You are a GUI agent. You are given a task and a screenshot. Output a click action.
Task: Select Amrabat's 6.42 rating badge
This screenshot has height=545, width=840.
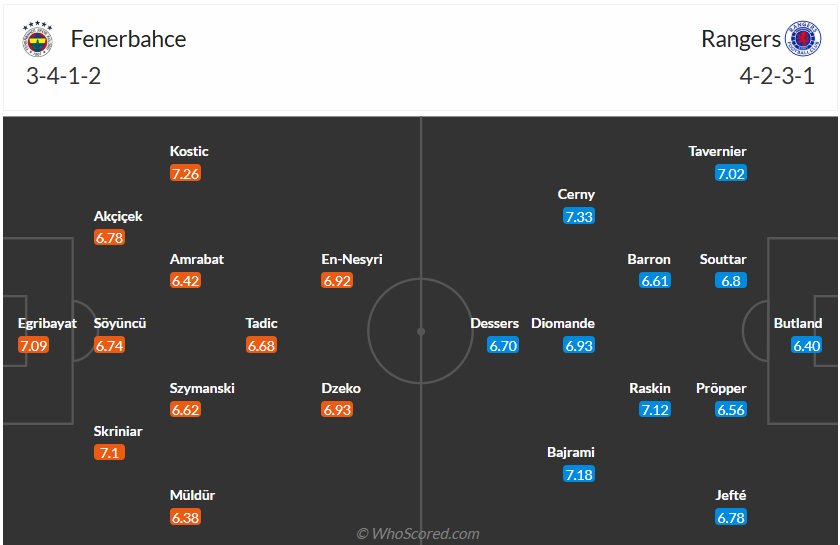(186, 281)
